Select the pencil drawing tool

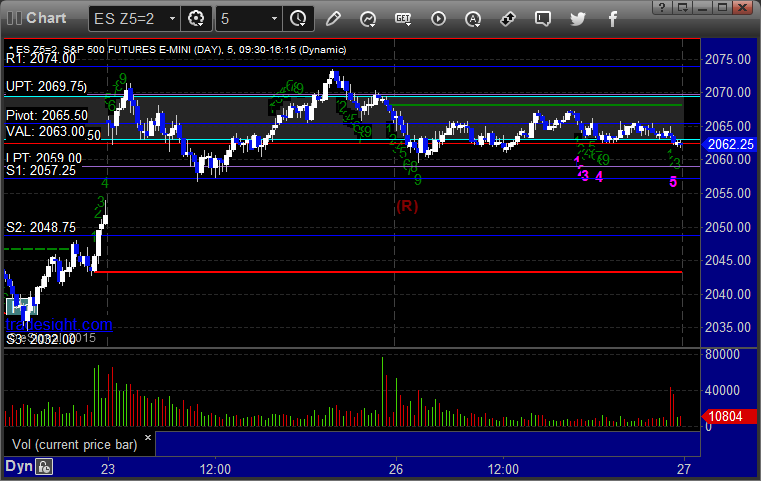click(x=333, y=19)
